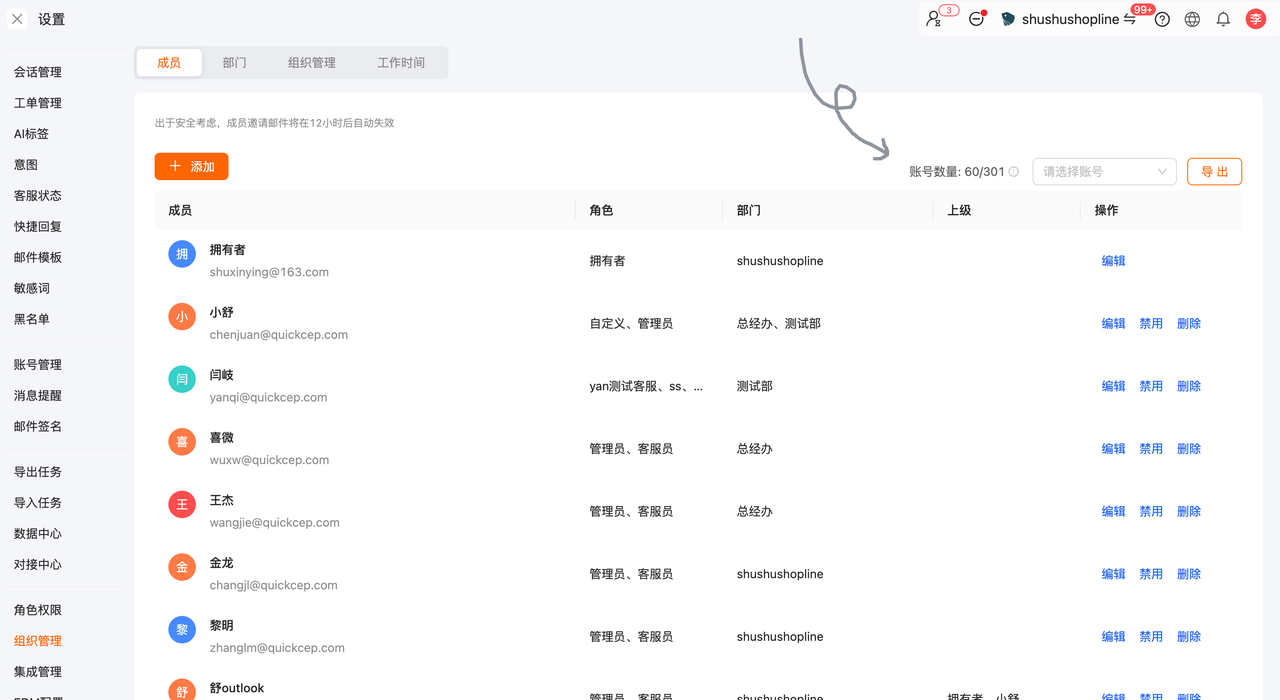Open 敏感词 in the sidebar
Viewport: 1280px width, 700px height.
(32, 289)
